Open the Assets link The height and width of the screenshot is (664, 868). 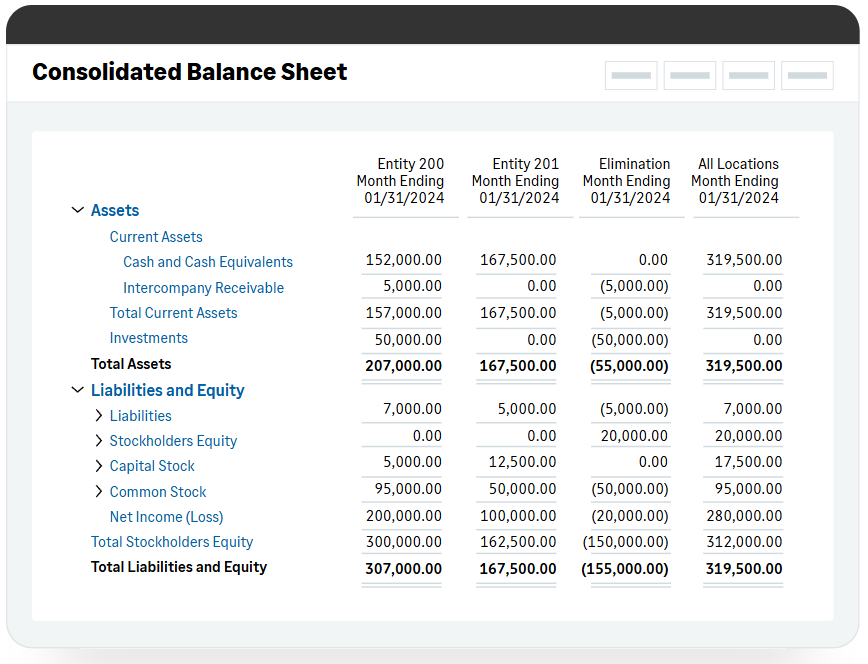point(115,210)
